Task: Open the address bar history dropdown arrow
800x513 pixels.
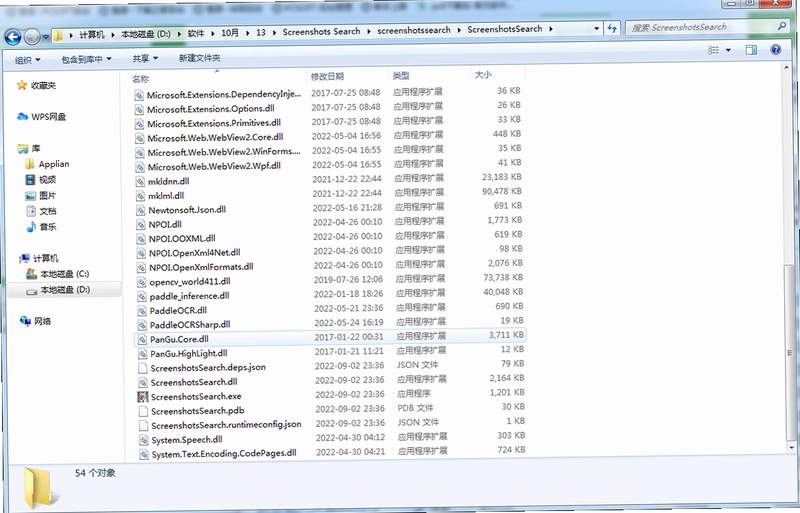Action: [x=596, y=29]
